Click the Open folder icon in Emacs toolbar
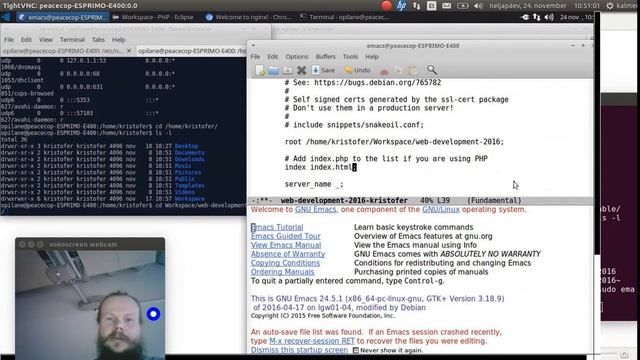640x360 pixels. point(273,70)
